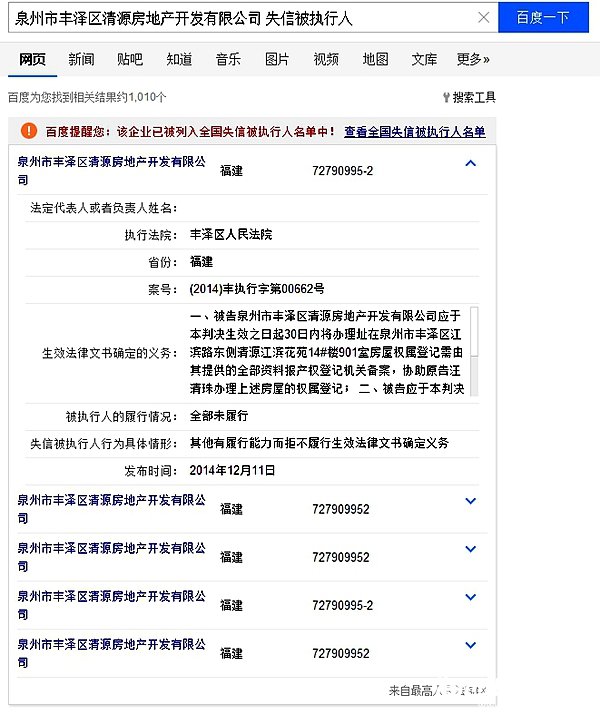The image size is (600, 714).
Task: Switch to the 新闻 tab
Action: tap(82, 59)
